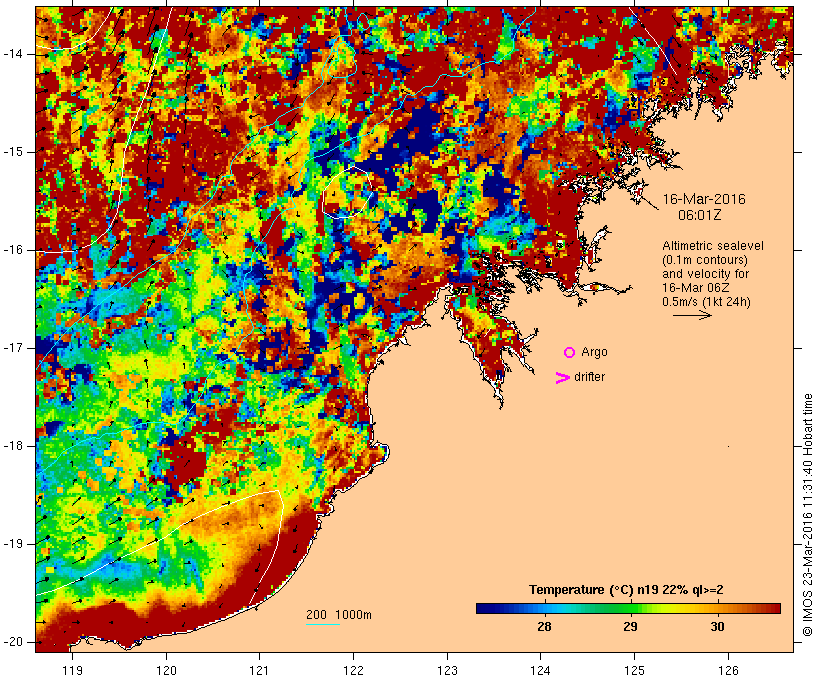
Task: Click the cyan 200m depth contour legend line
Action: pos(323,624)
